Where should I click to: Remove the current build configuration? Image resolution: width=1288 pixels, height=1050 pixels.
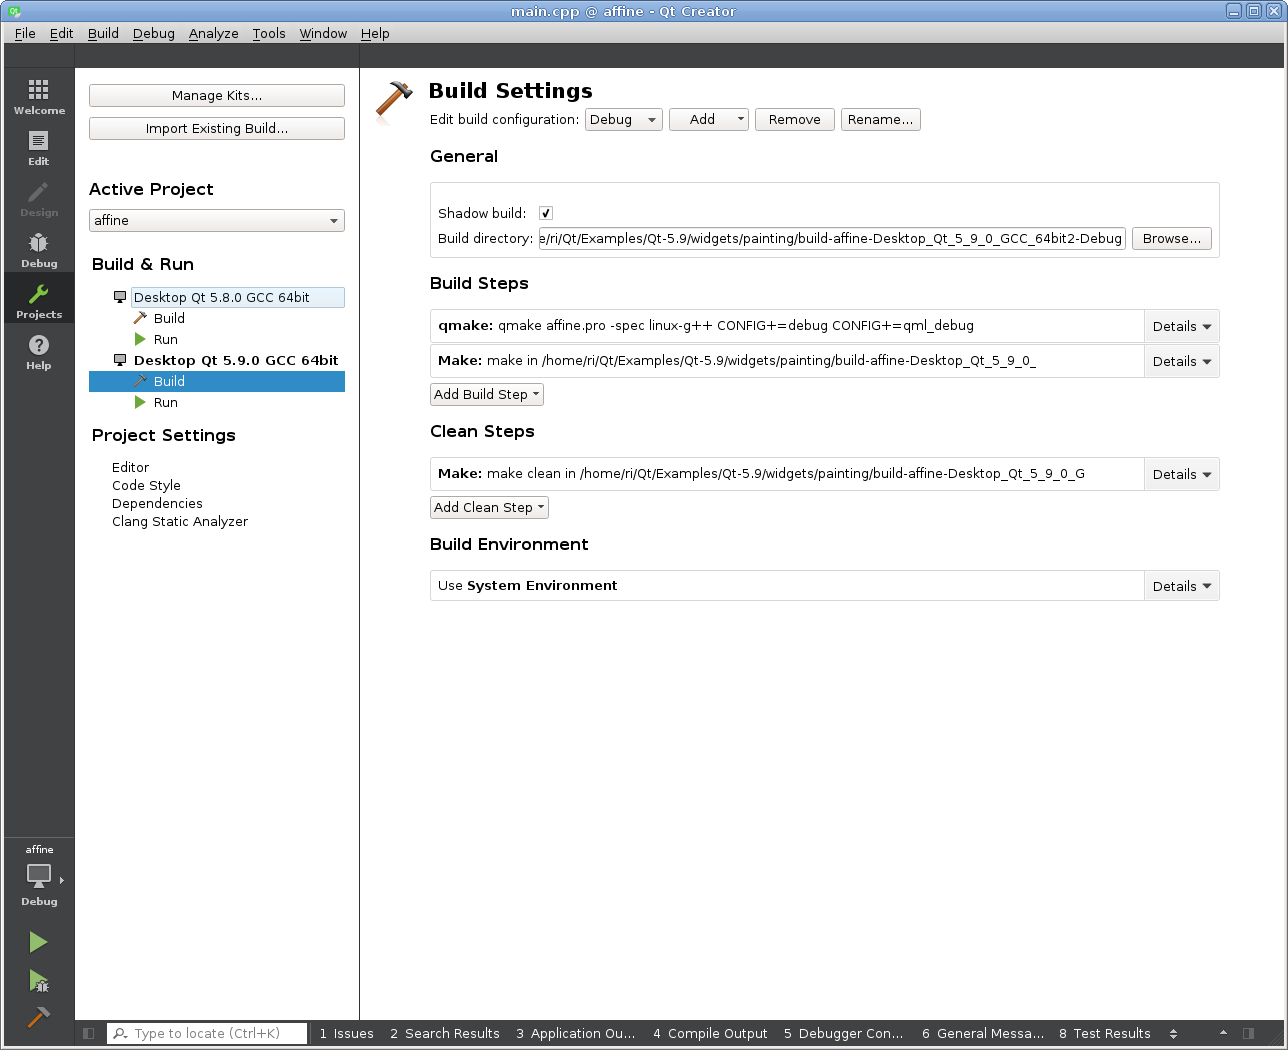pyautogui.click(x=795, y=119)
